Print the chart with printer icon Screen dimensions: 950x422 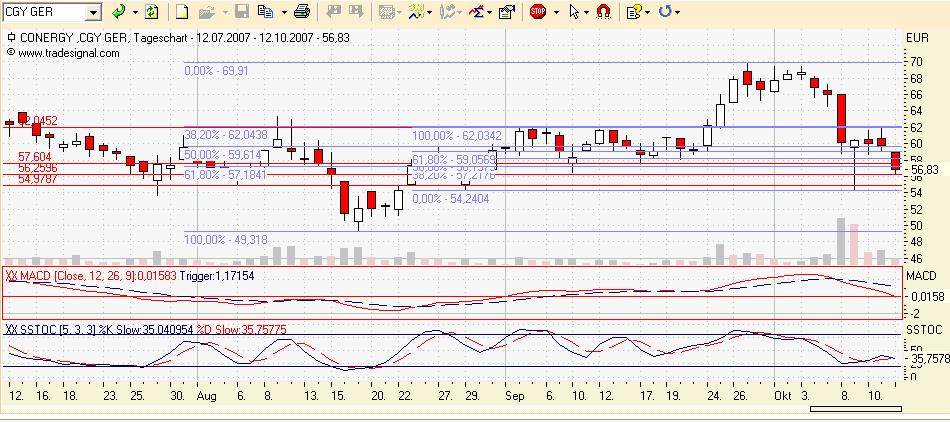click(302, 12)
